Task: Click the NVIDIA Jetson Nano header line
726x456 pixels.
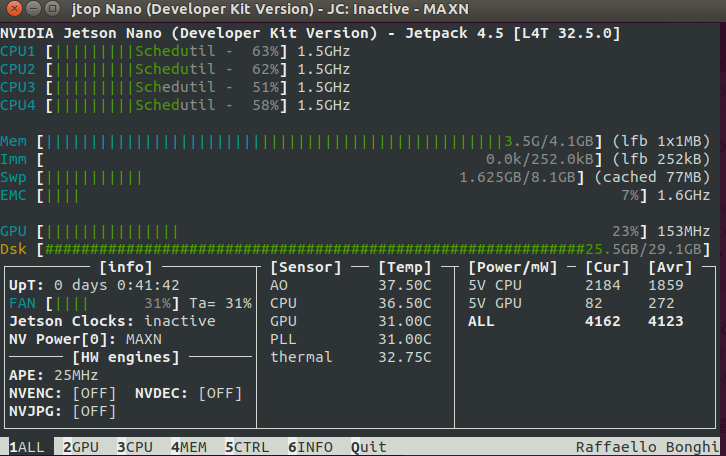Action: 310,33
